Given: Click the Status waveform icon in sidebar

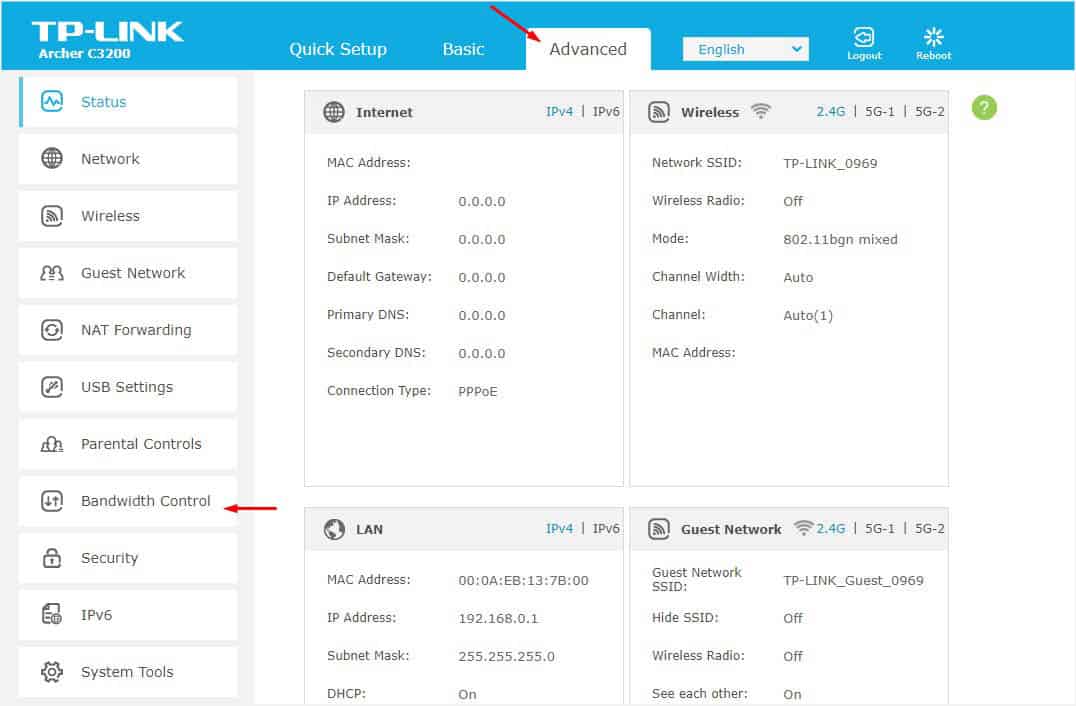Looking at the screenshot, I should pyautogui.click(x=52, y=102).
